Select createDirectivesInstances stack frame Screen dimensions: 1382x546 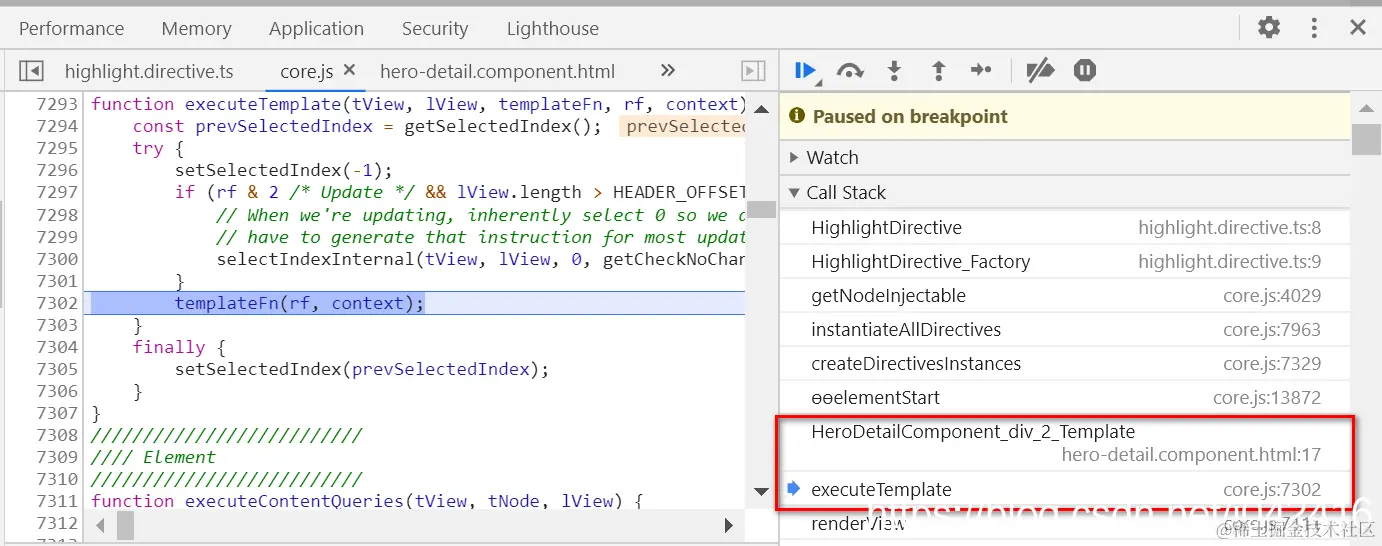coord(1065,364)
